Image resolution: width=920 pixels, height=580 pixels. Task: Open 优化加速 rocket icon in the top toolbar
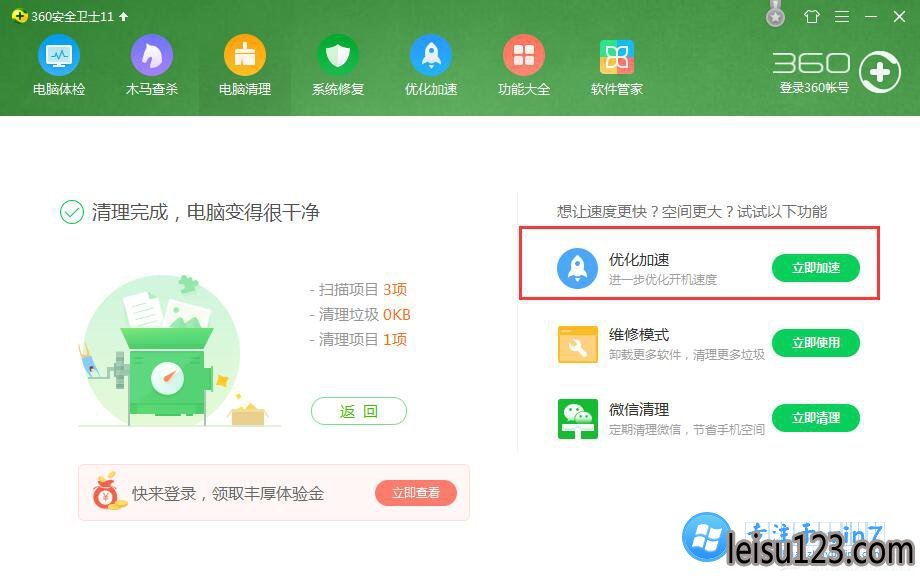(431, 55)
